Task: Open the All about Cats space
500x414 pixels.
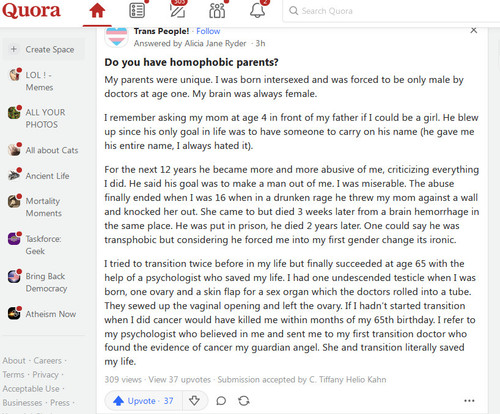Action: [x=44, y=150]
